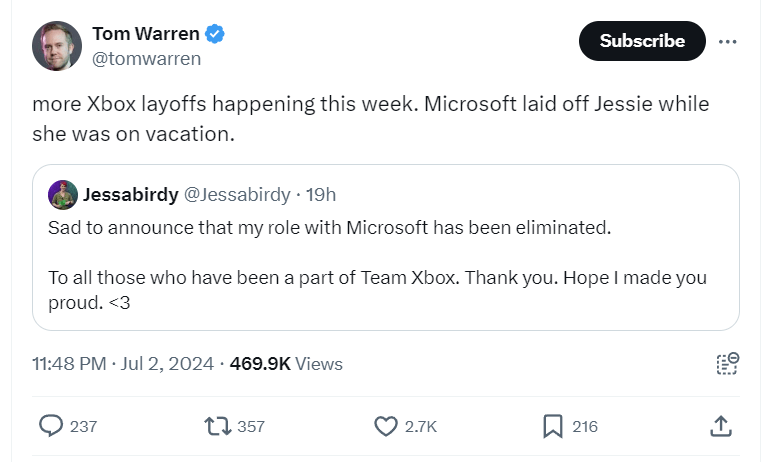Click the 357 repost count
The height and width of the screenshot is (462, 766).
(251, 427)
